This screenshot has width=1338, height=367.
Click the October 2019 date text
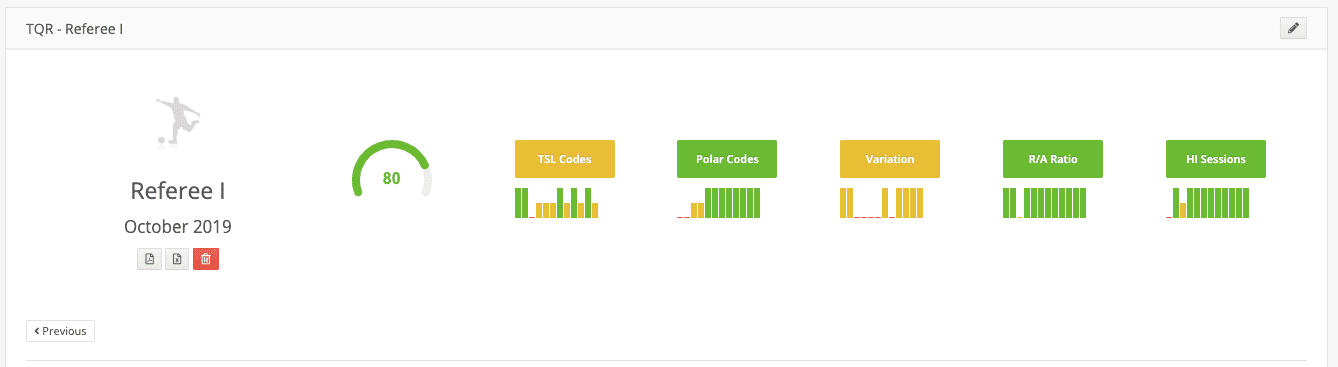click(178, 227)
